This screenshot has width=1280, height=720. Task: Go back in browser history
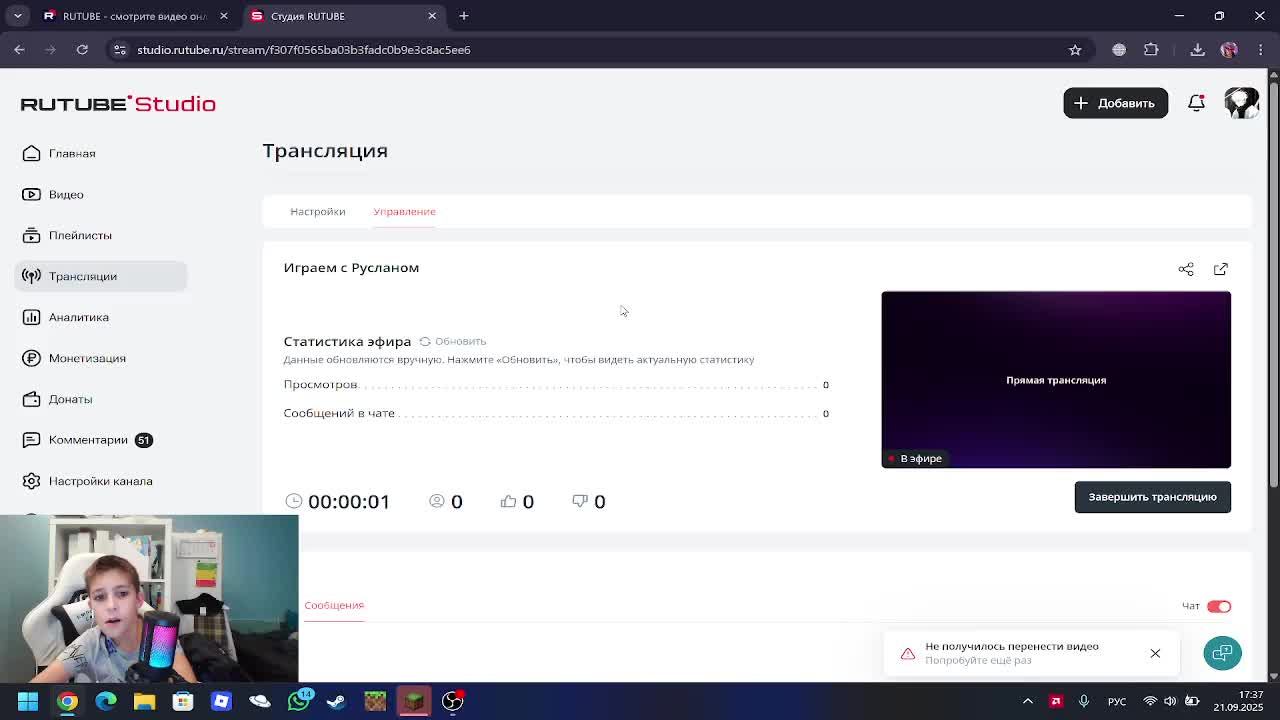click(x=19, y=49)
